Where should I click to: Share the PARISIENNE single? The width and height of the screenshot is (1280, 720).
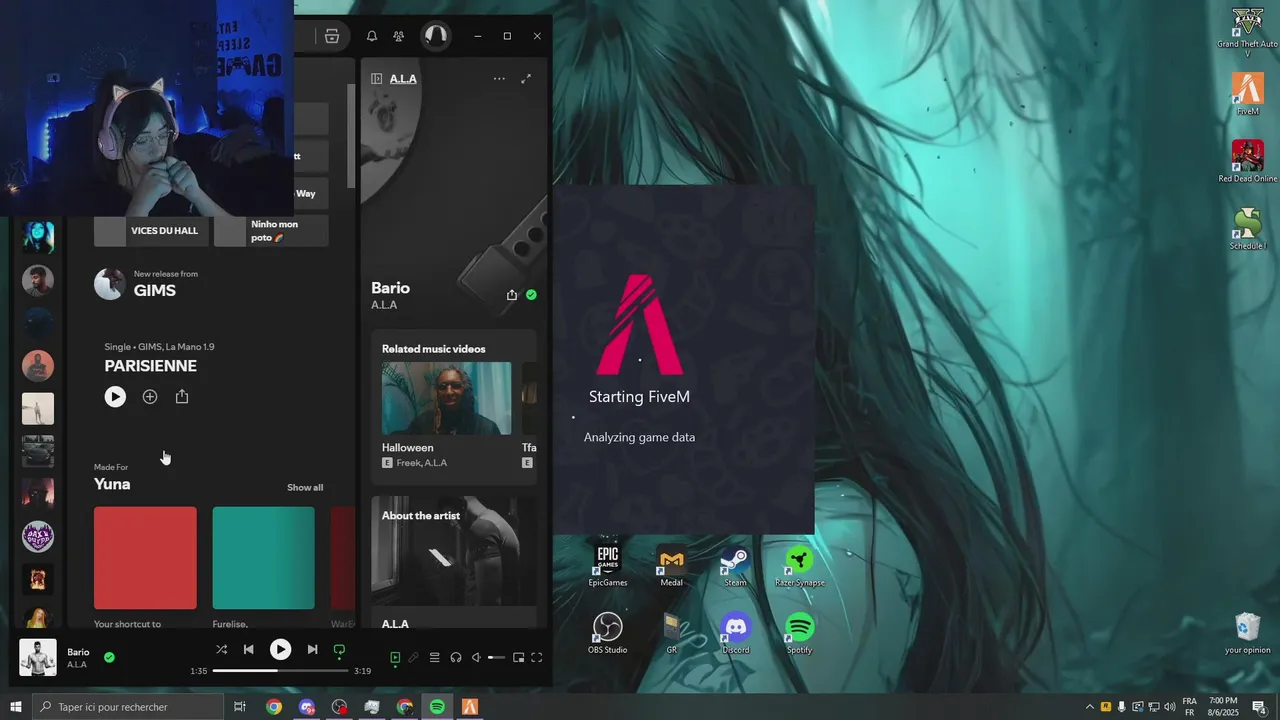[182, 397]
